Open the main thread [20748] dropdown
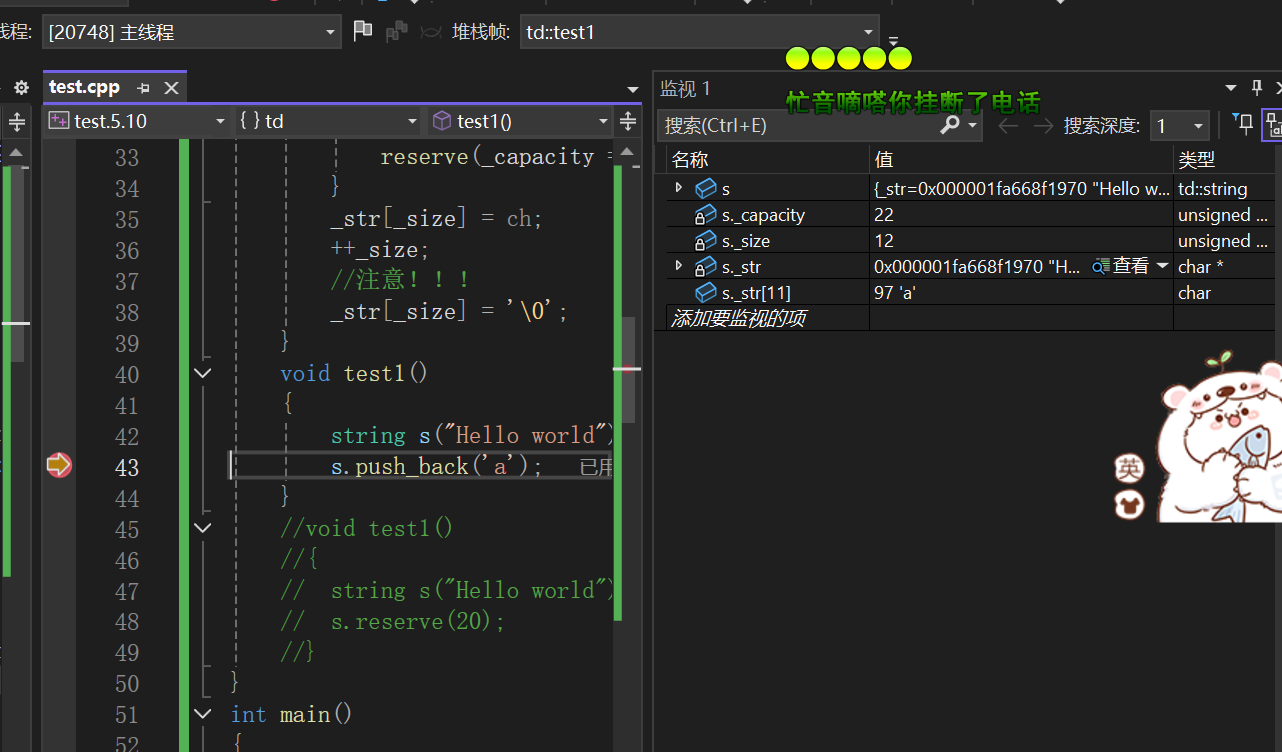The height and width of the screenshot is (752, 1282). click(x=192, y=32)
